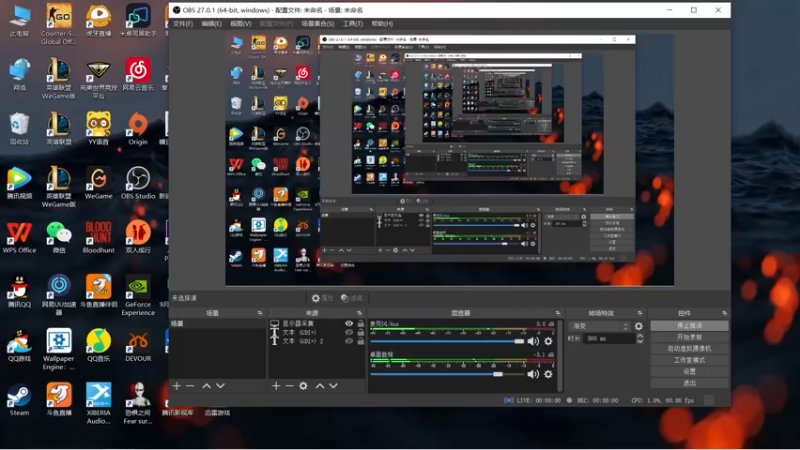800x450 pixels.
Task: Mute the 桌面音频 speaker icon
Action: click(x=533, y=374)
